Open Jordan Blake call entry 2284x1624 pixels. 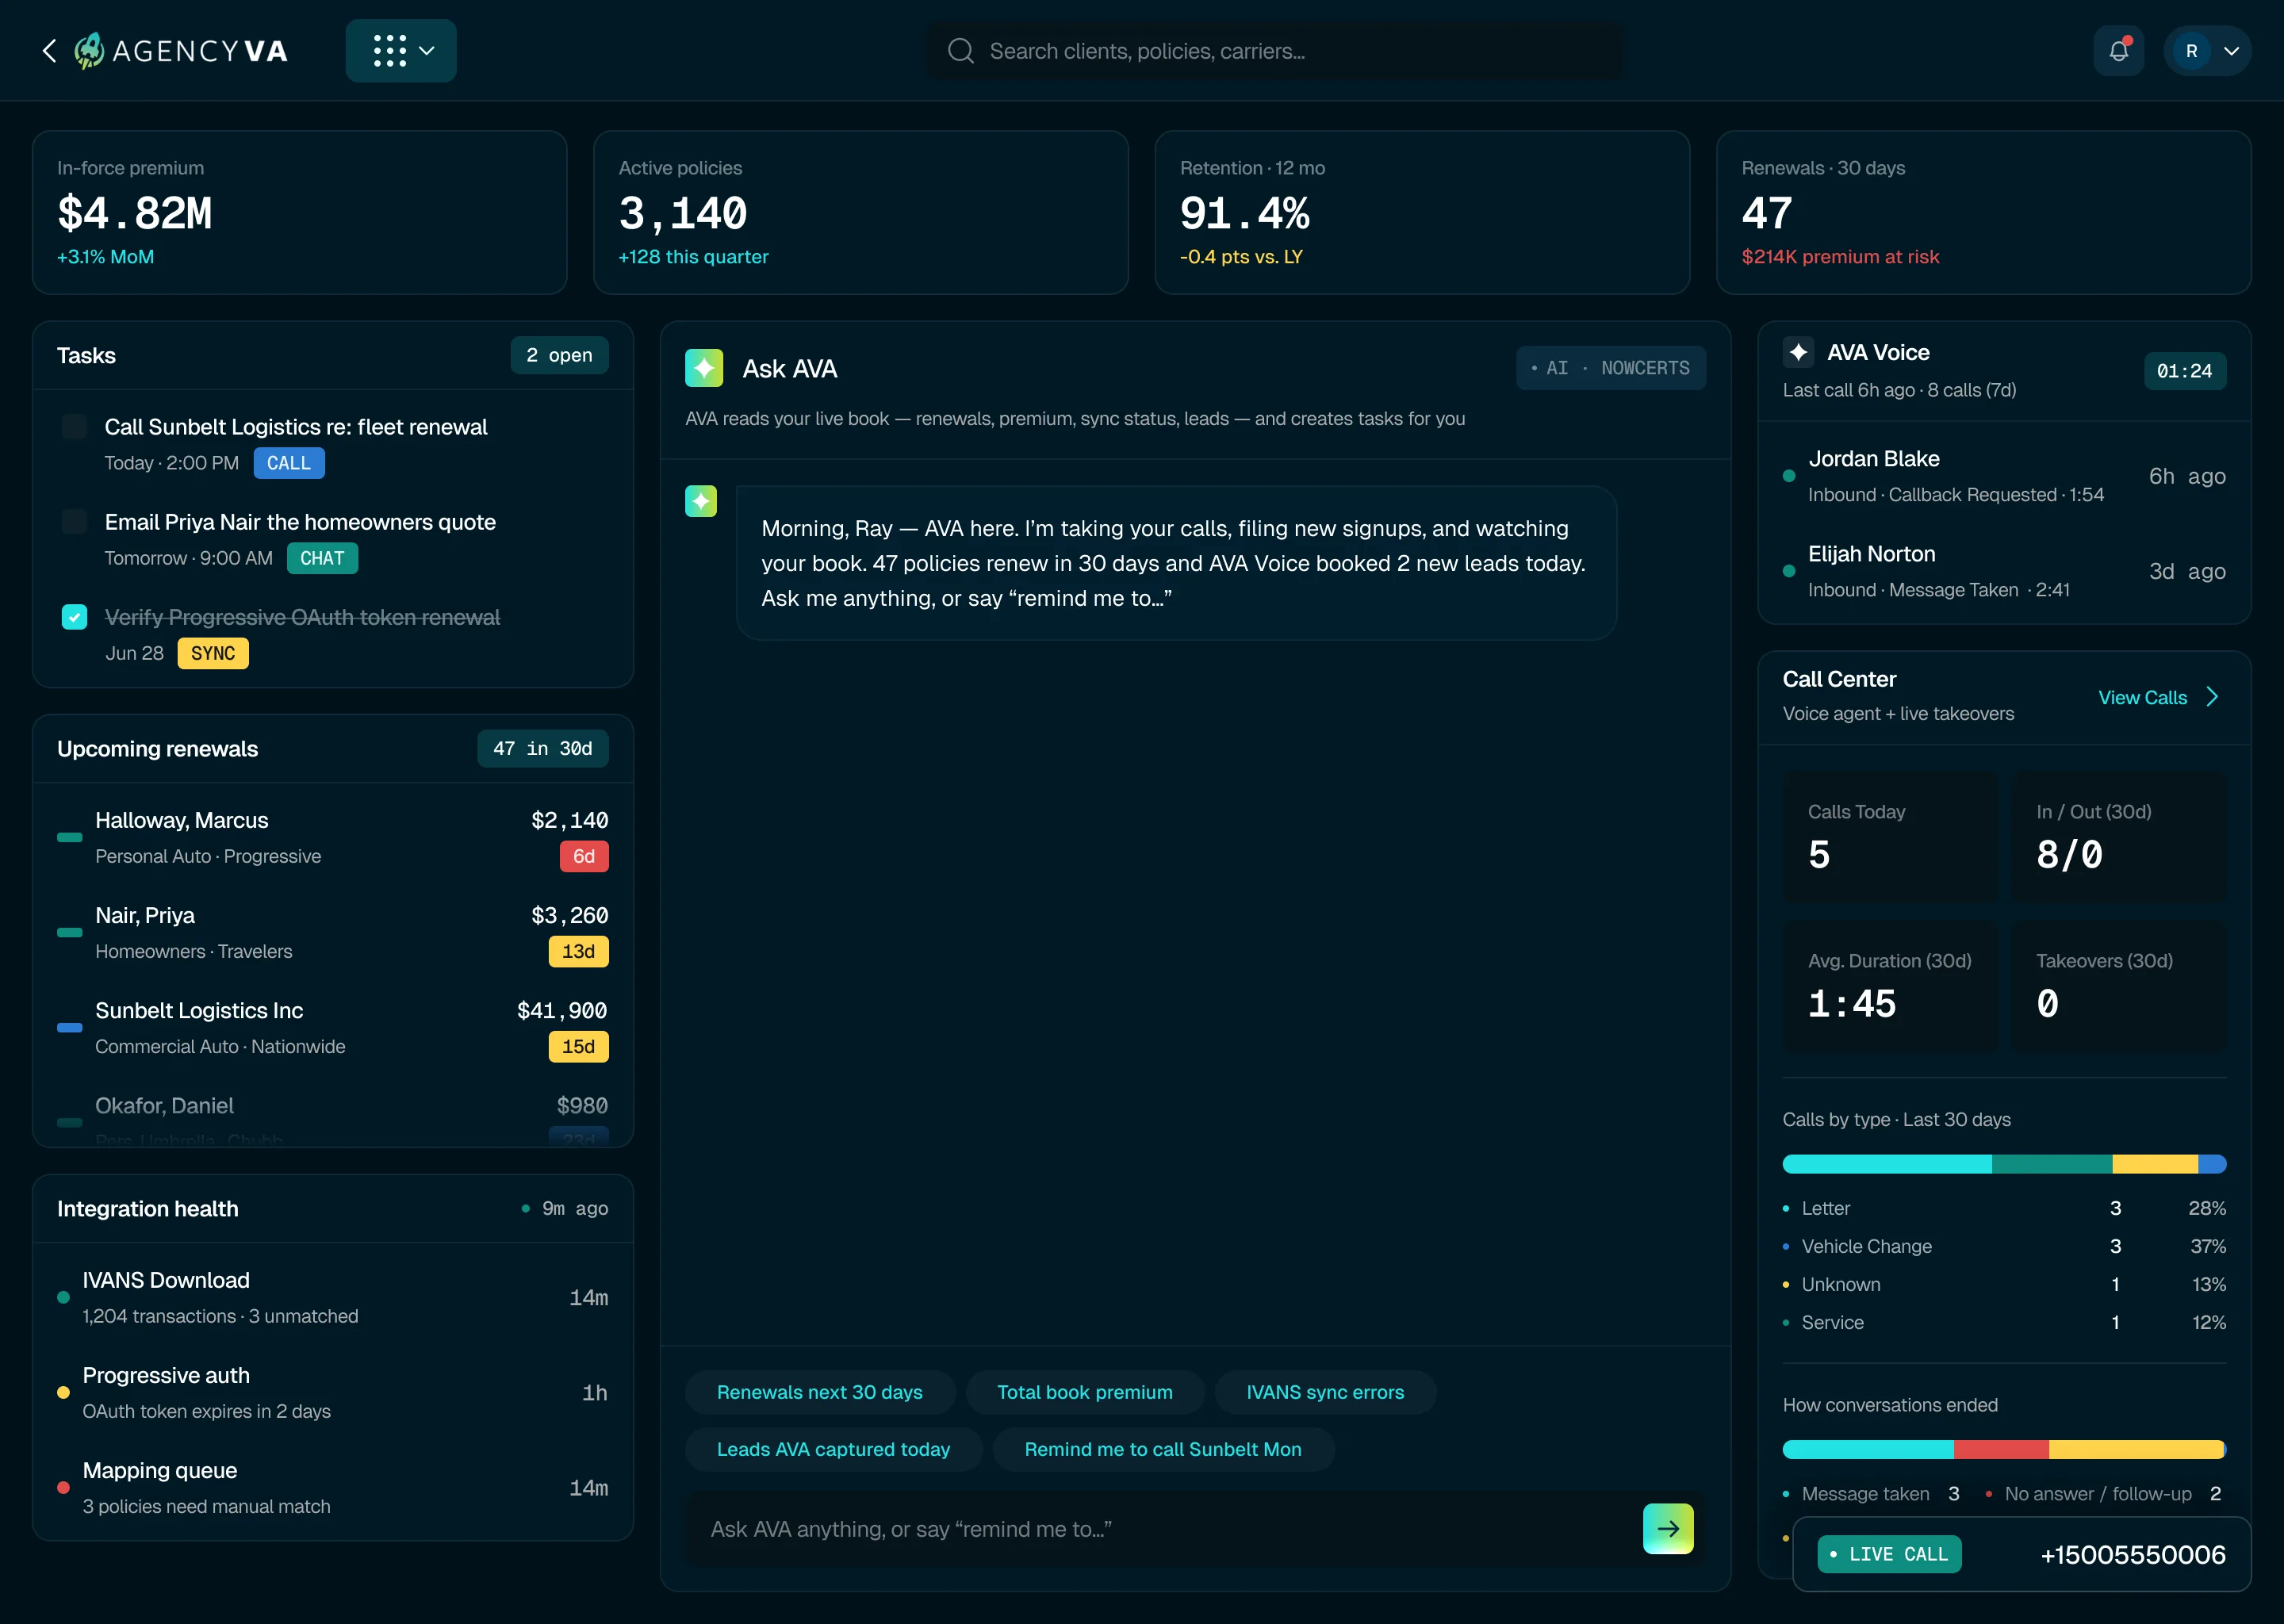pos(2004,476)
